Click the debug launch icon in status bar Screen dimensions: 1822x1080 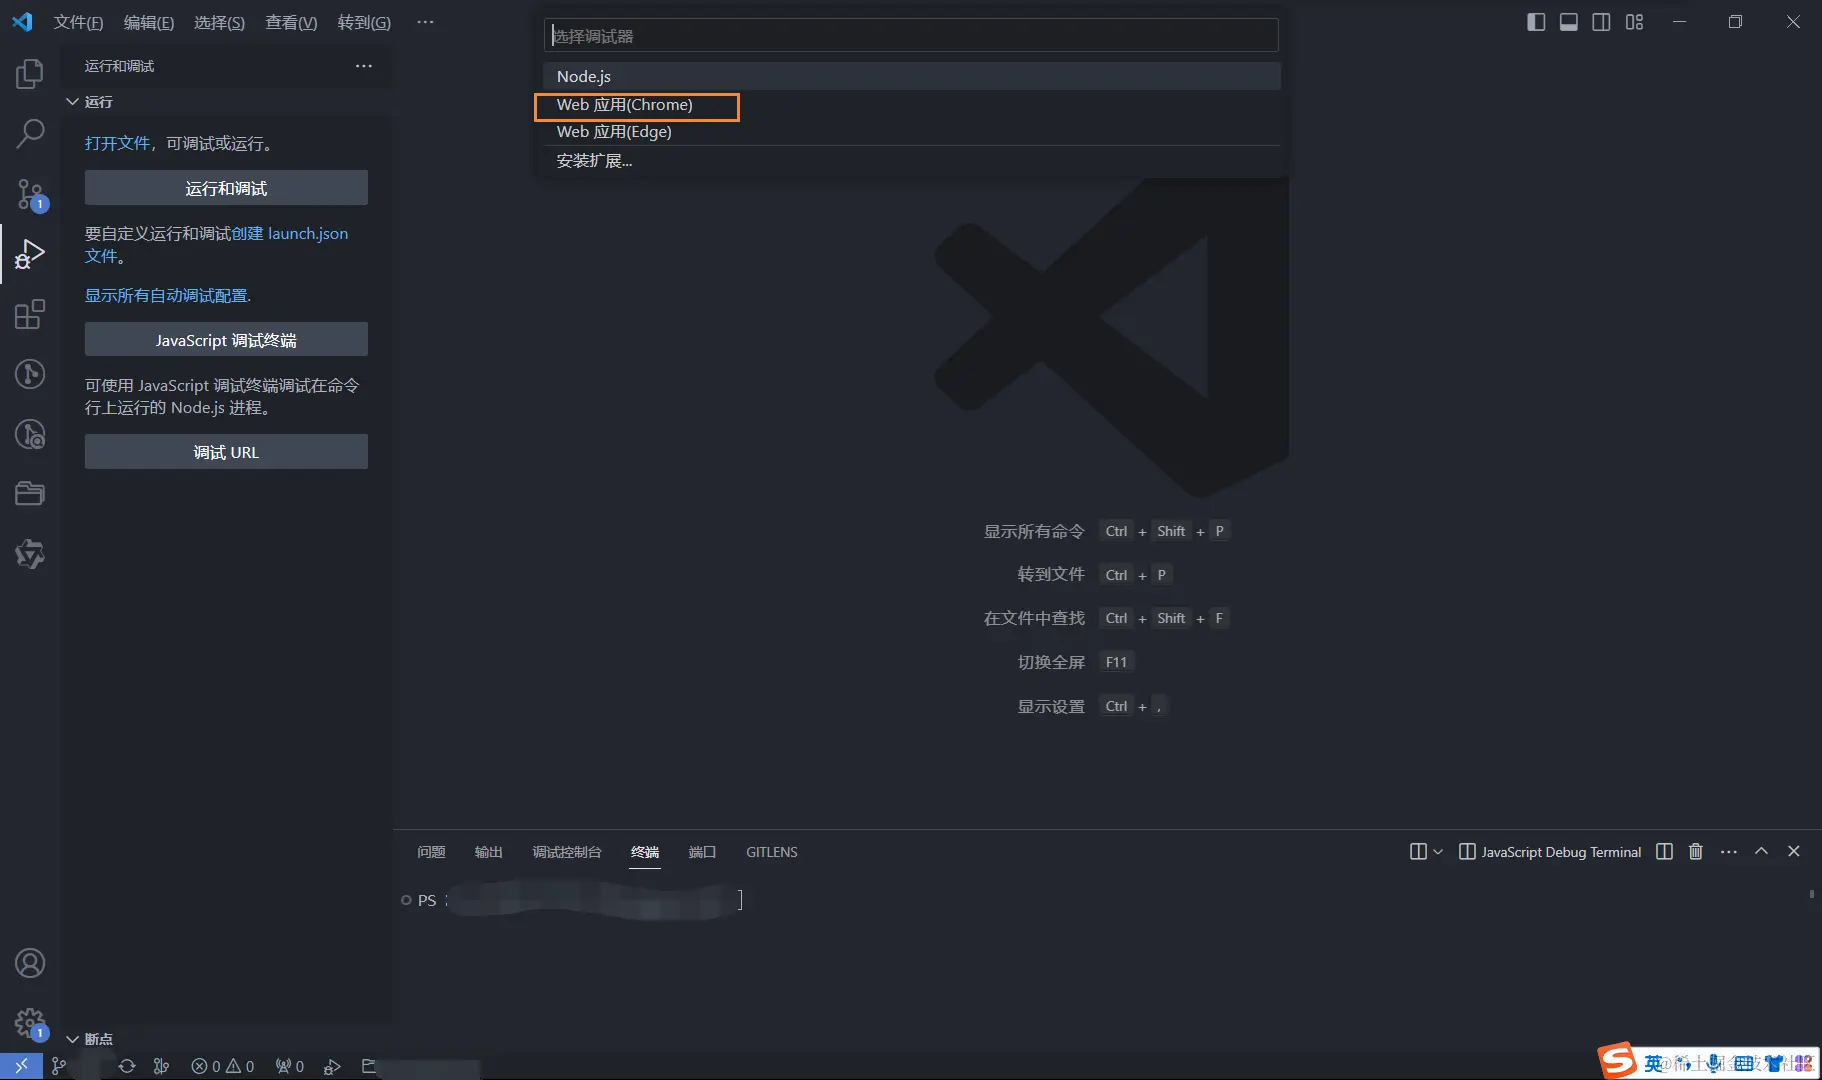tap(332, 1066)
